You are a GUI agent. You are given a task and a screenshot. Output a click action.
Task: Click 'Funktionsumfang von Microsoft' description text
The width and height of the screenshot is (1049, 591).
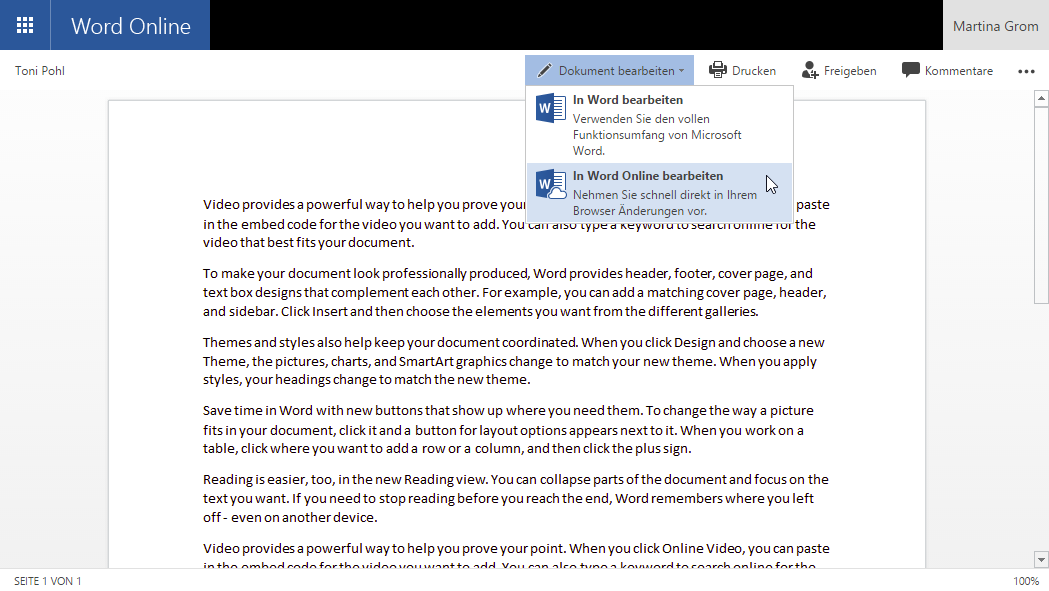coord(657,135)
